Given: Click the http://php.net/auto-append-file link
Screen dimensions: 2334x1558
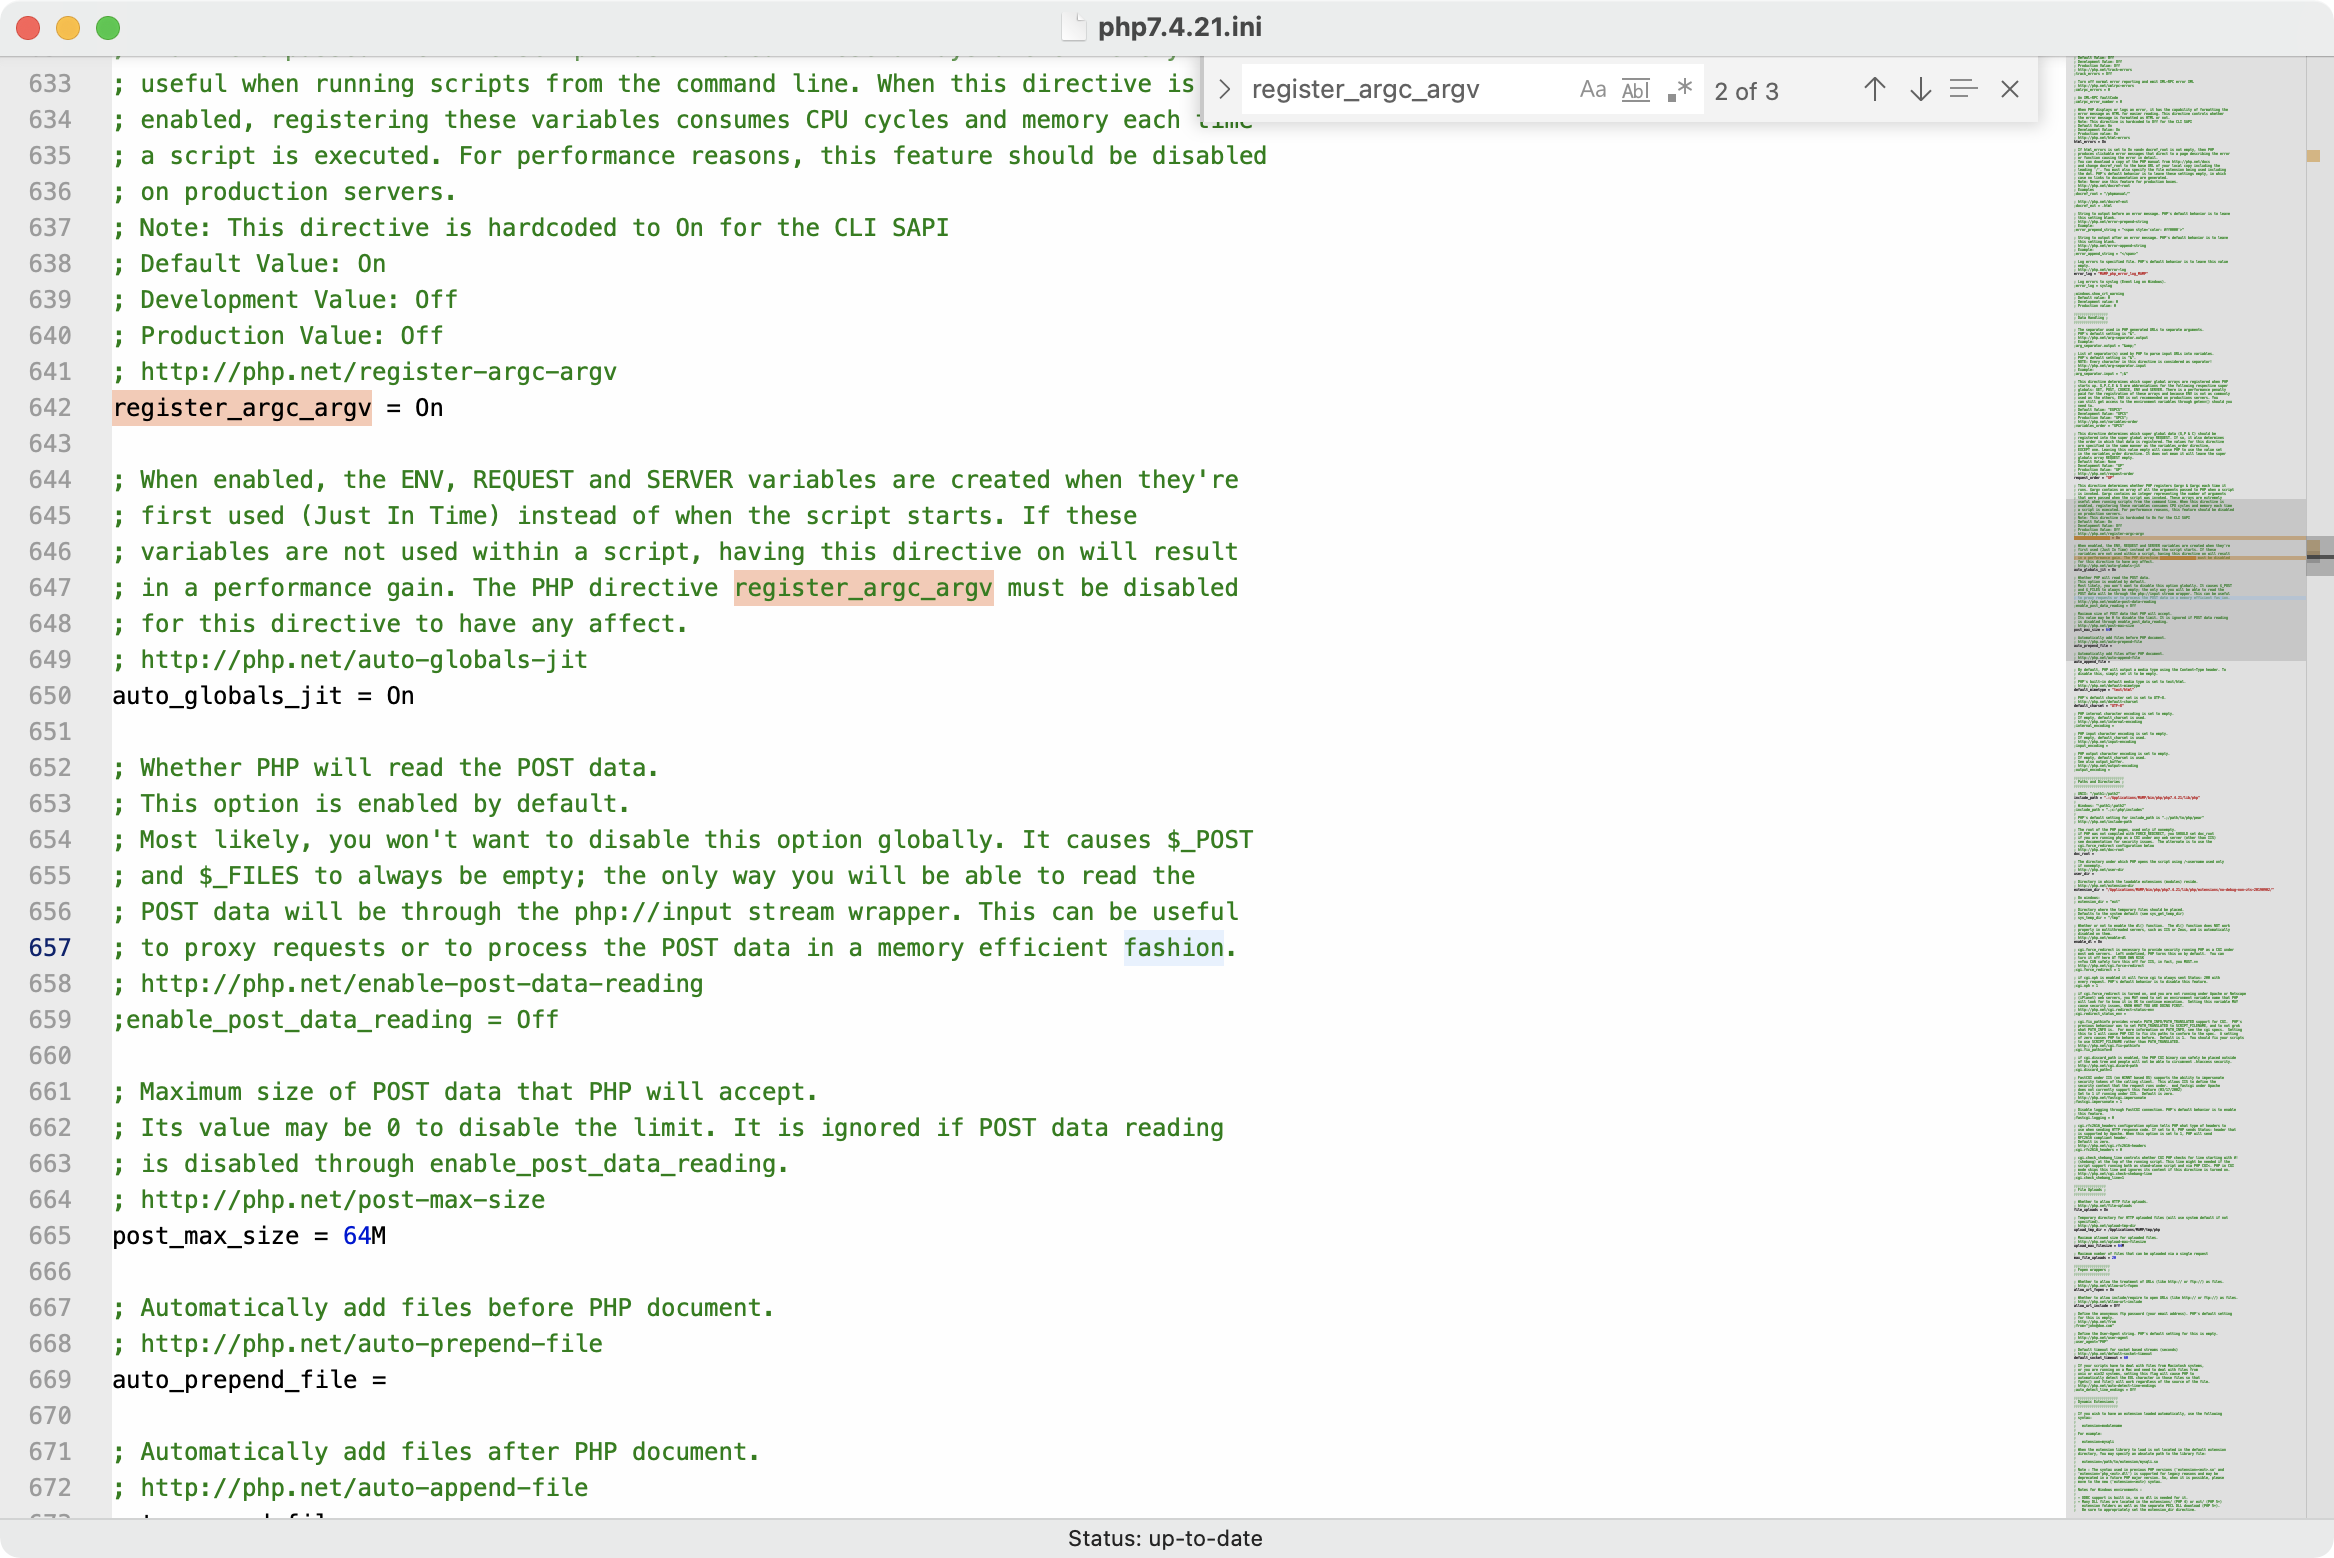Looking at the screenshot, I should (x=364, y=1488).
